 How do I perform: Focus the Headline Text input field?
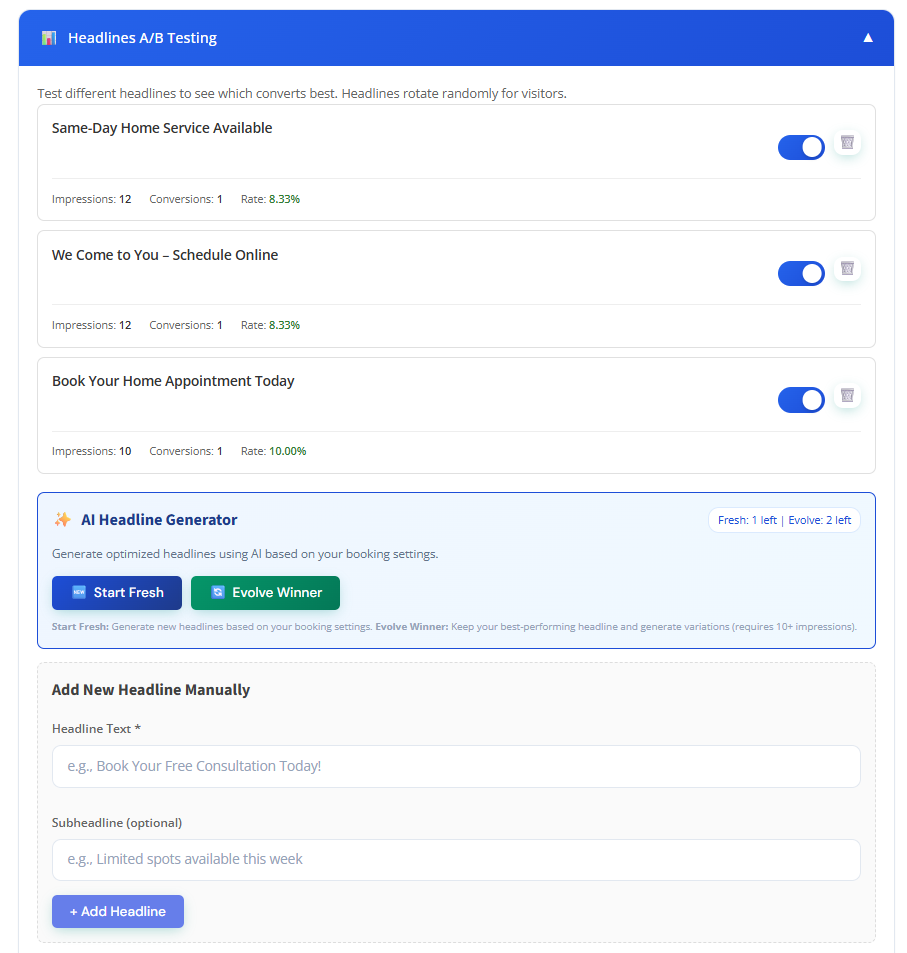coord(456,766)
